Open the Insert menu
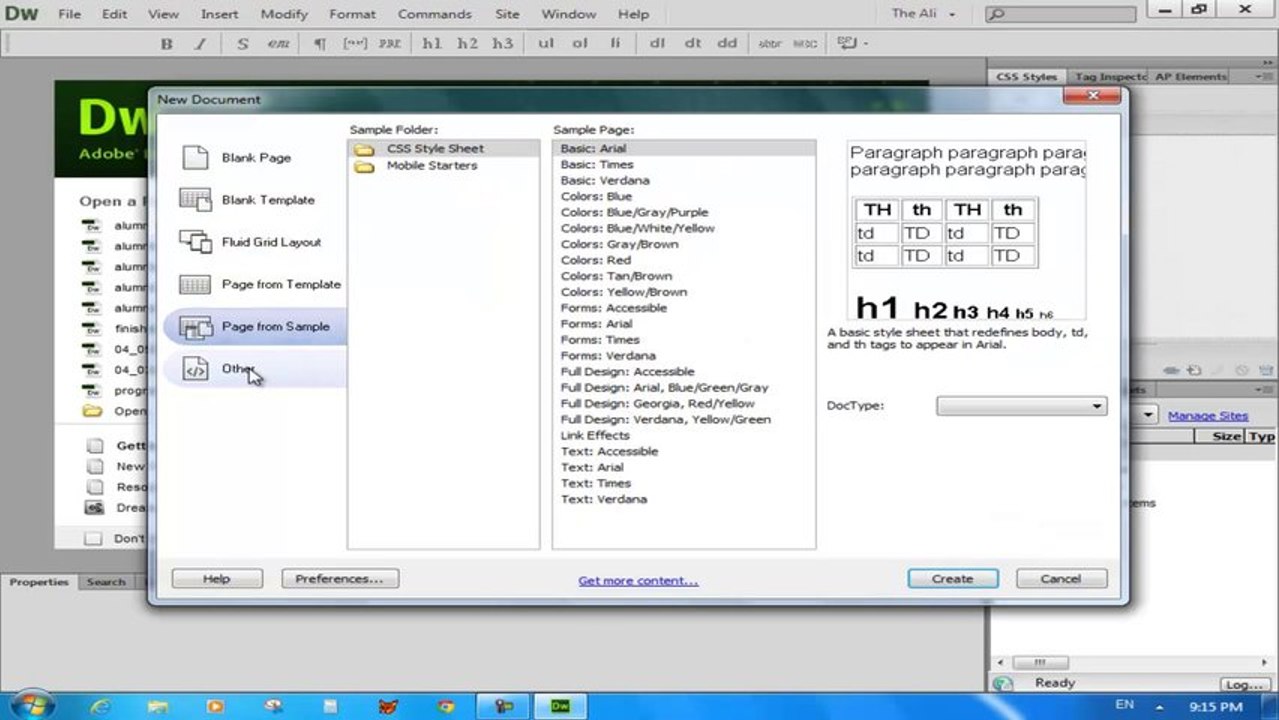The width and height of the screenshot is (1279, 720). coord(219,14)
